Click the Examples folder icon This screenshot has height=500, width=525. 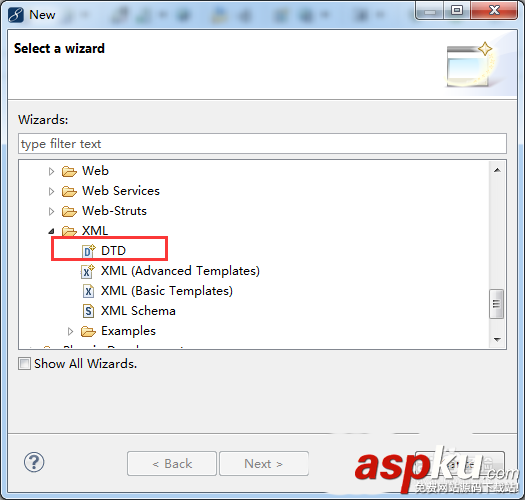coord(88,331)
